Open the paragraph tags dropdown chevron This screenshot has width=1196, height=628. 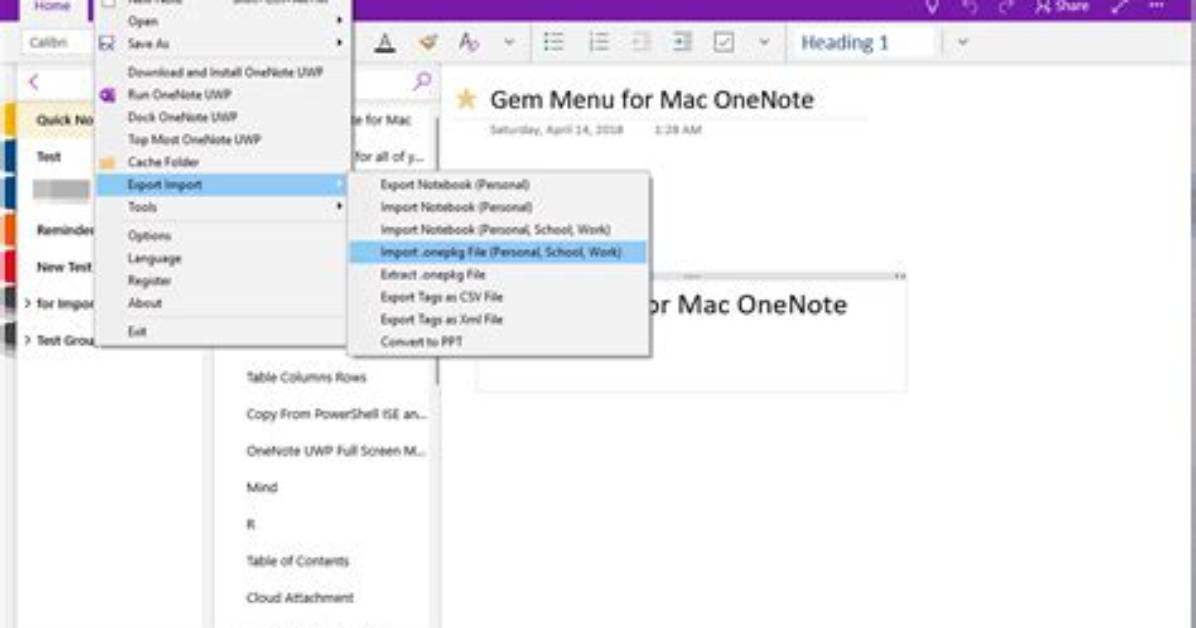tap(764, 43)
